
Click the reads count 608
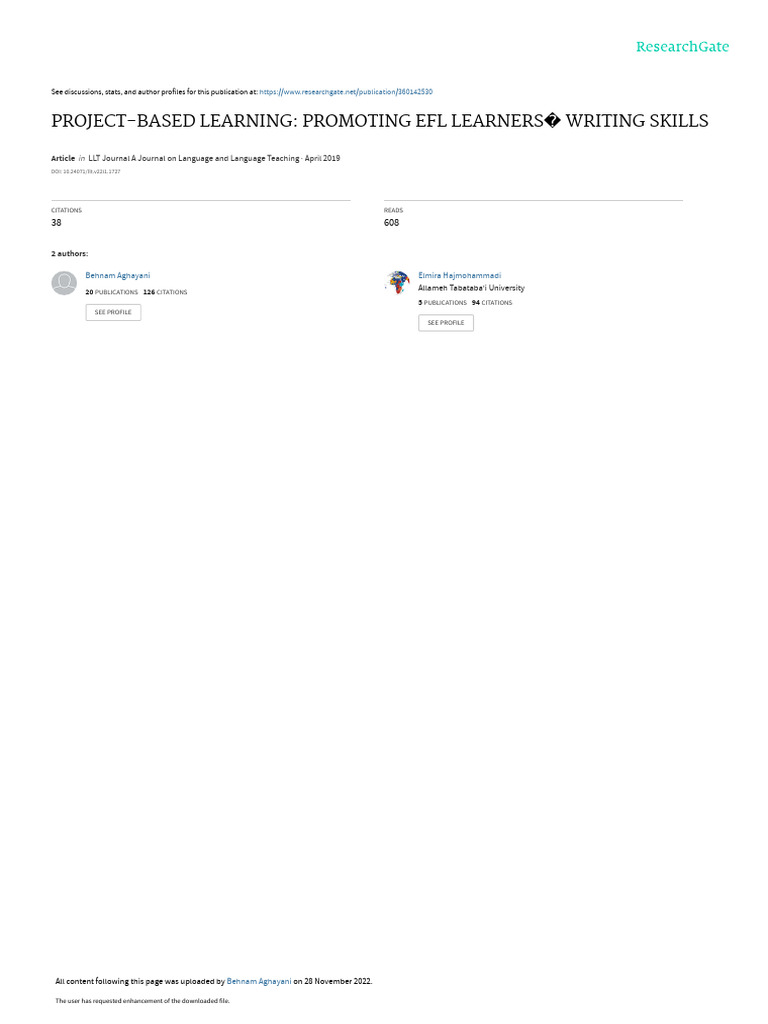391,223
